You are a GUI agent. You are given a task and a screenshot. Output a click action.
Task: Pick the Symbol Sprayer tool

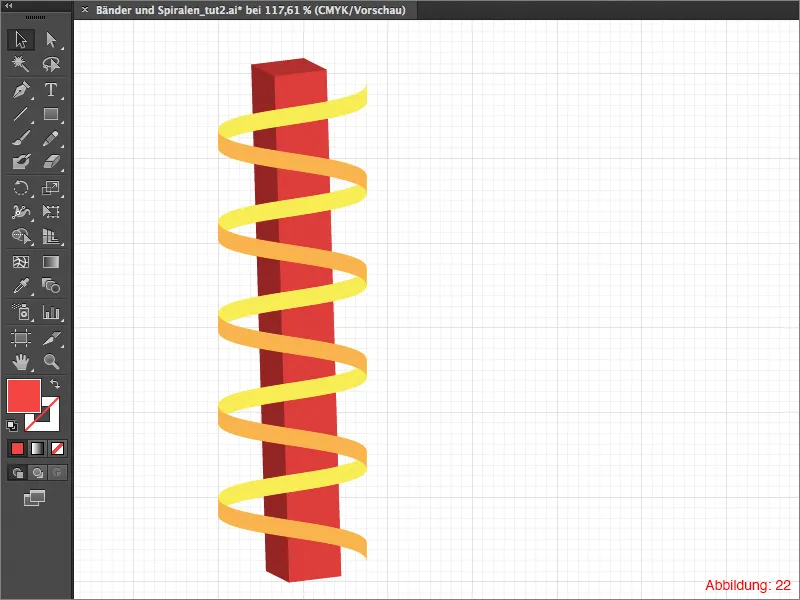[20, 313]
